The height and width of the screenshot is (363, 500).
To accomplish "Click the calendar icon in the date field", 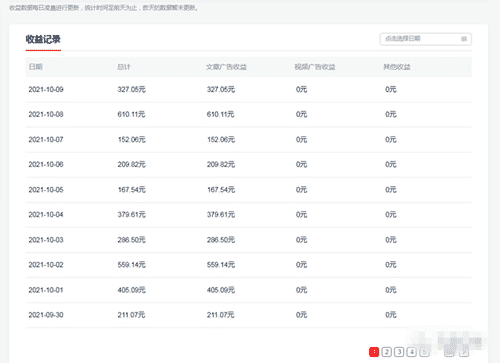I will tap(464, 39).
